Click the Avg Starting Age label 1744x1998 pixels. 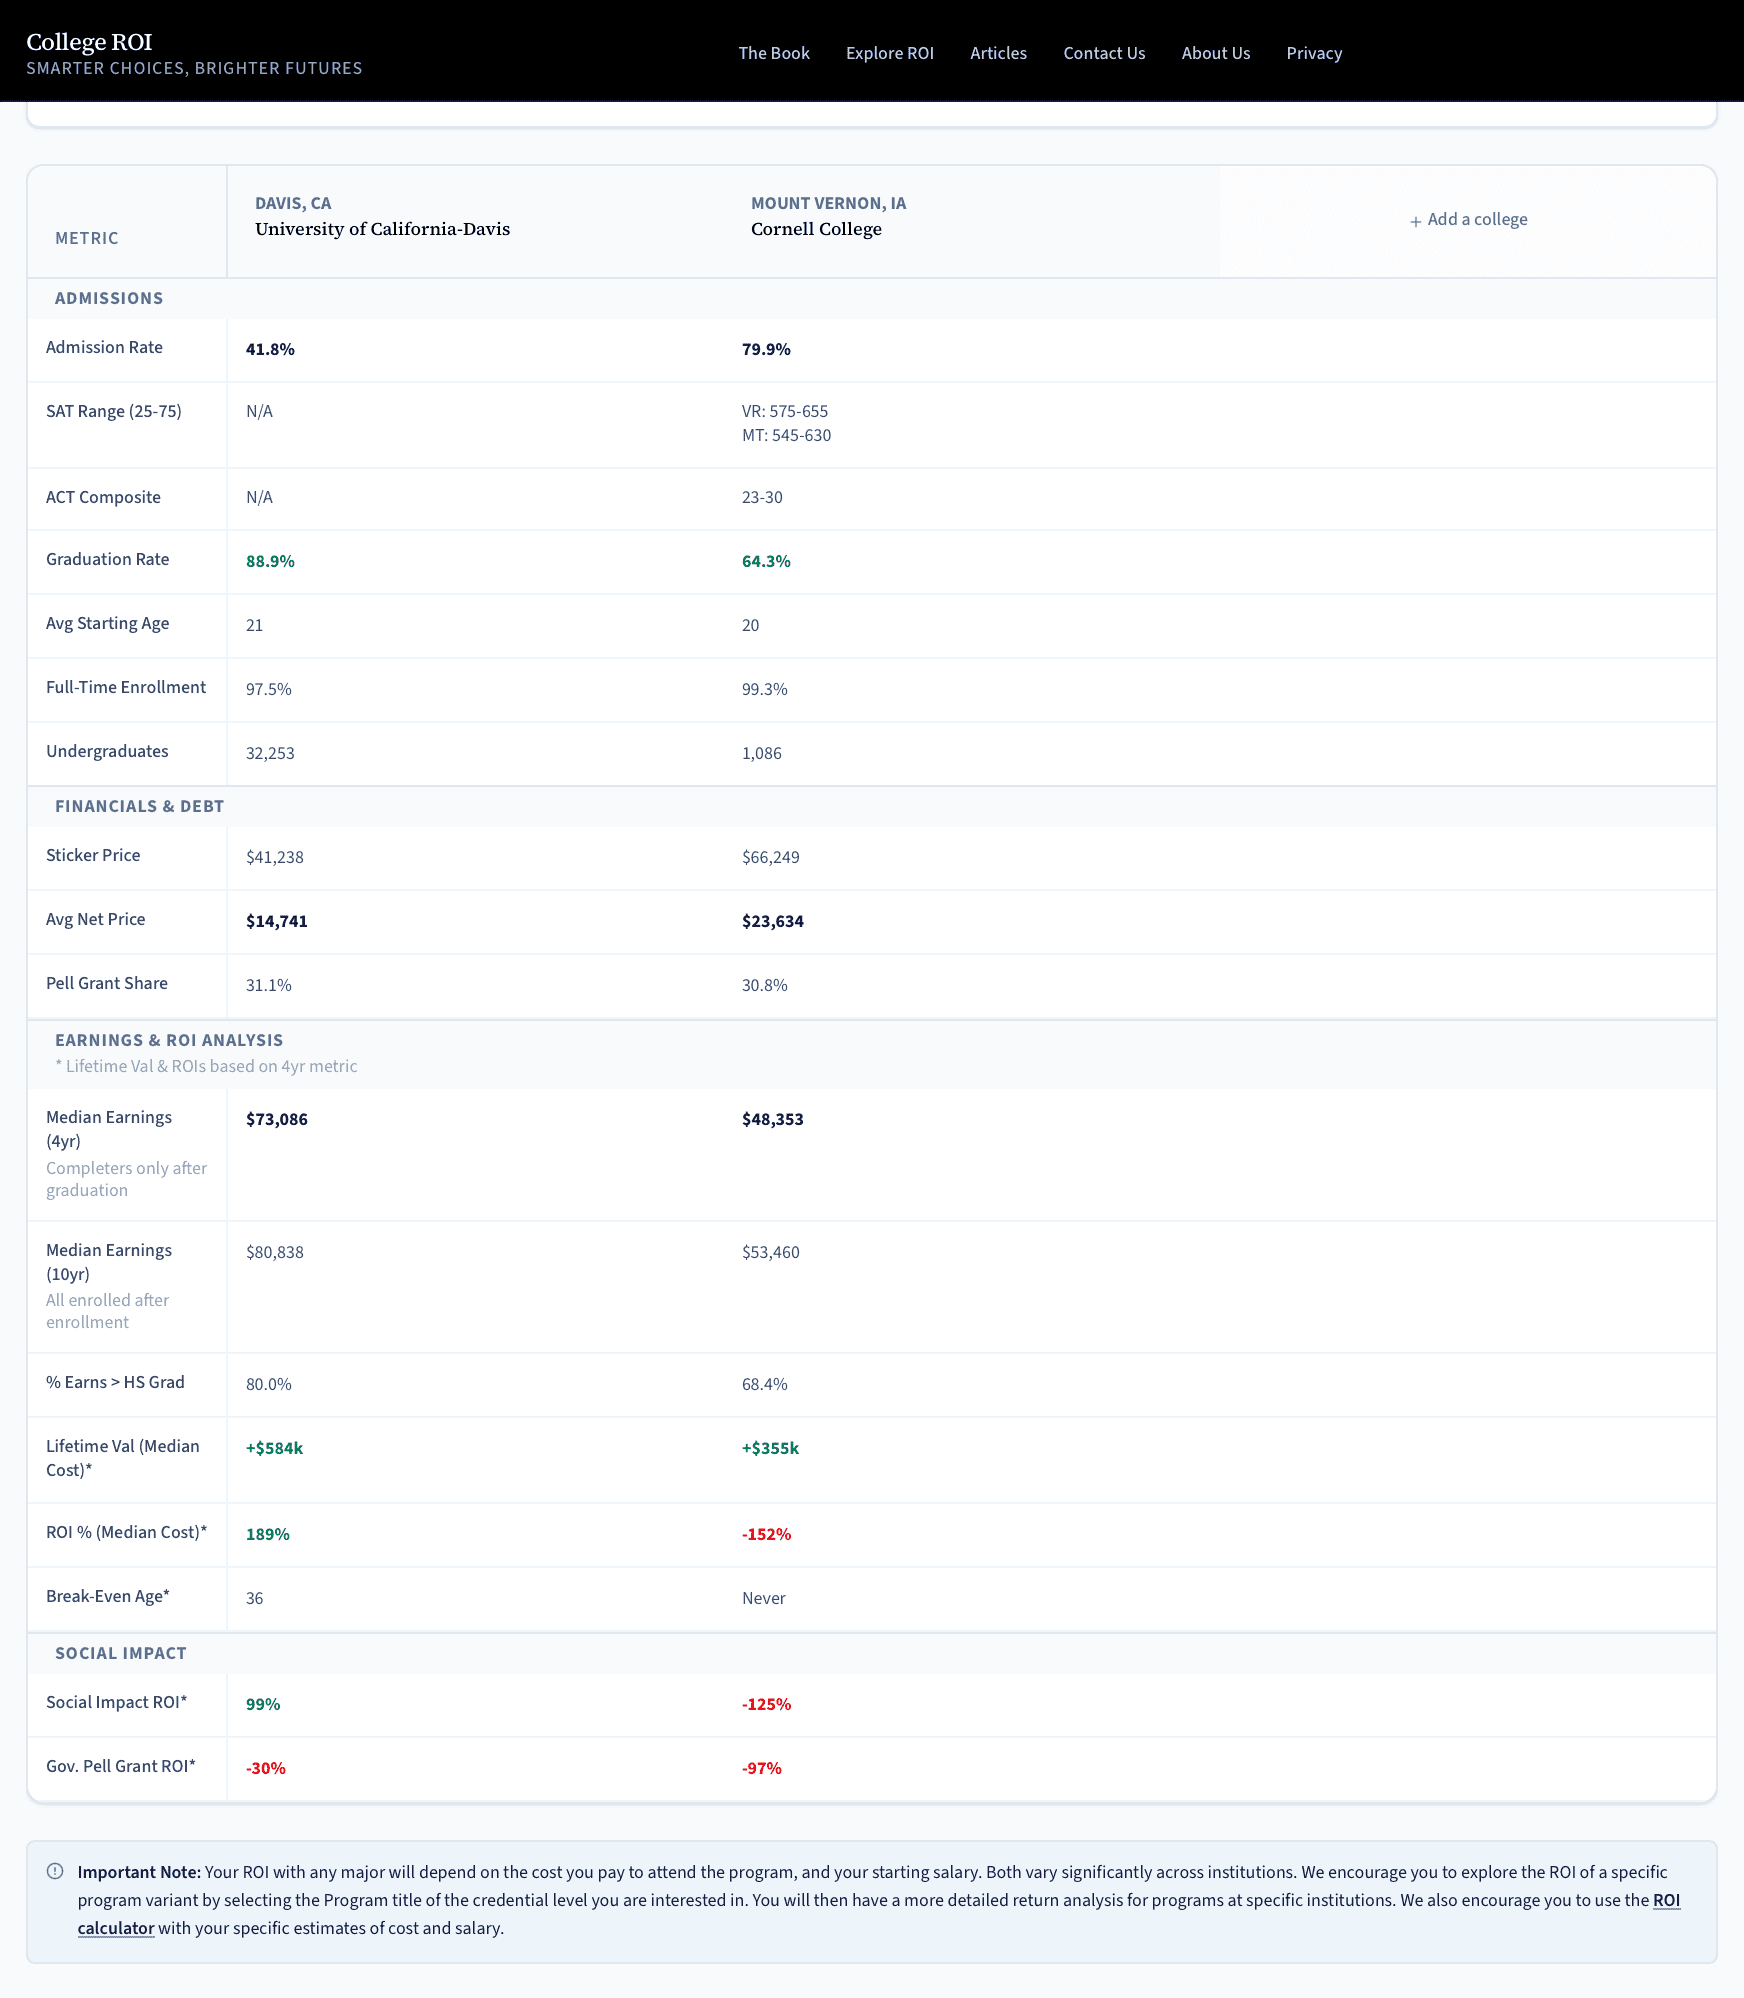click(108, 623)
